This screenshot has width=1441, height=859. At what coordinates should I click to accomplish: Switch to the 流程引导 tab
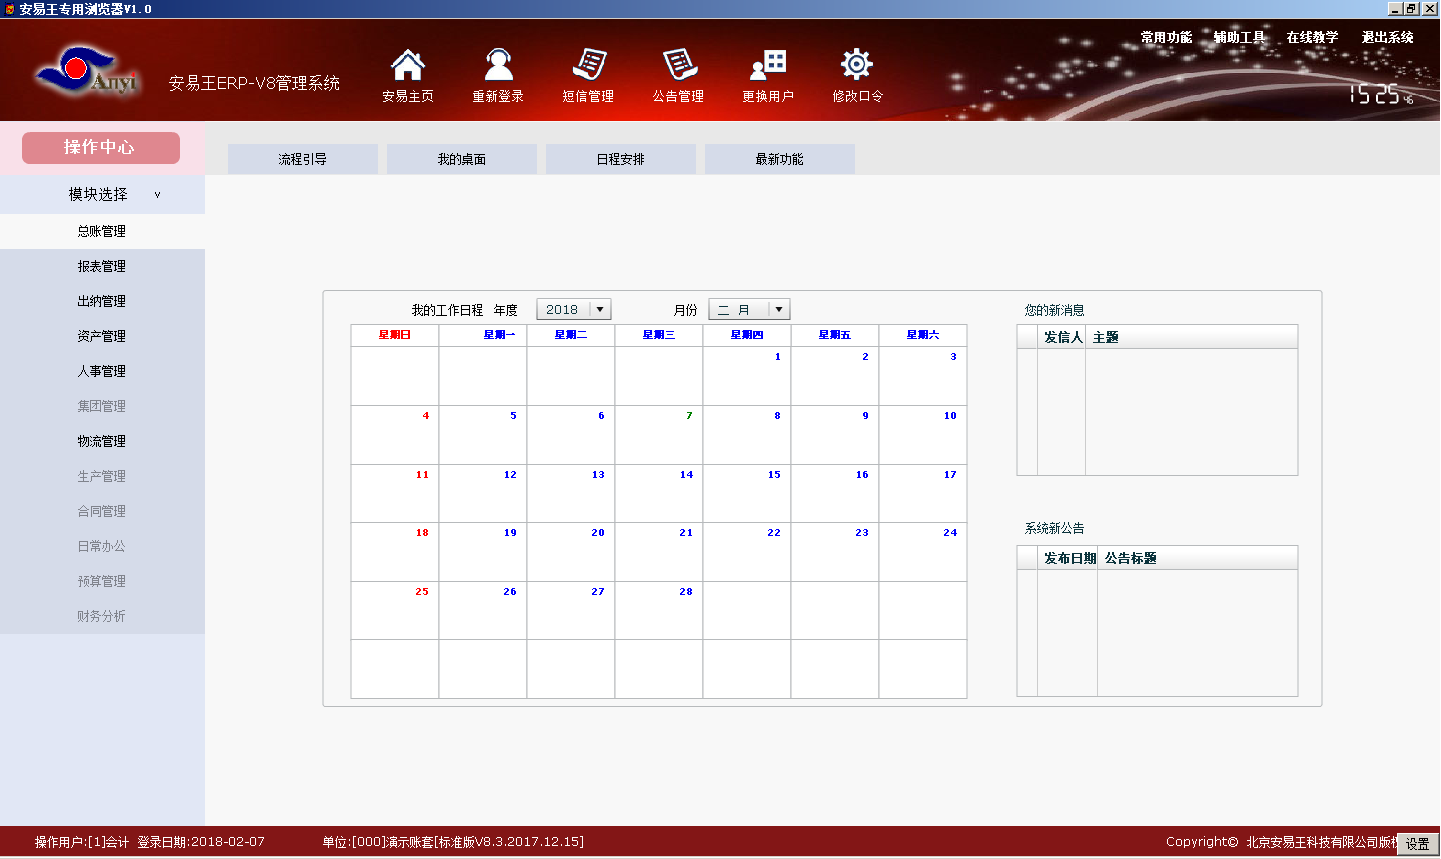303,159
